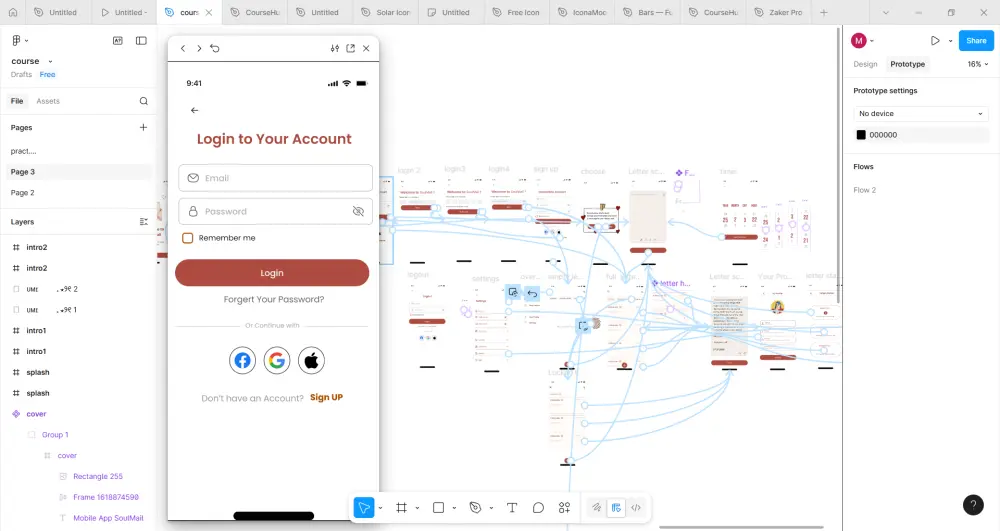Select the Pen tool
Image resolution: width=1000 pixels, height=531 pixels.
click(x=475, y=508)
